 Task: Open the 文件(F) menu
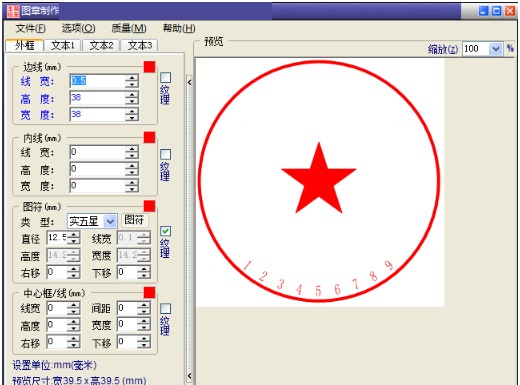30,28
